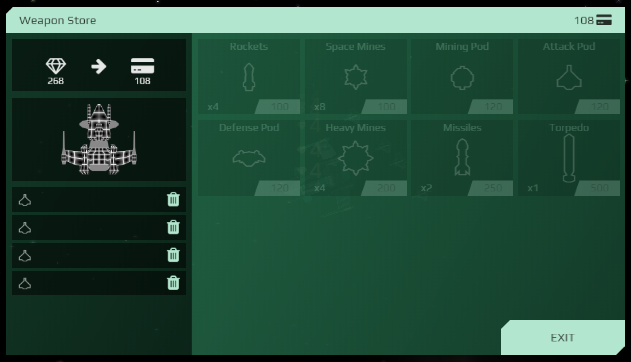Click the Missiles icon

pyautogui.click(x=462, y=157)
